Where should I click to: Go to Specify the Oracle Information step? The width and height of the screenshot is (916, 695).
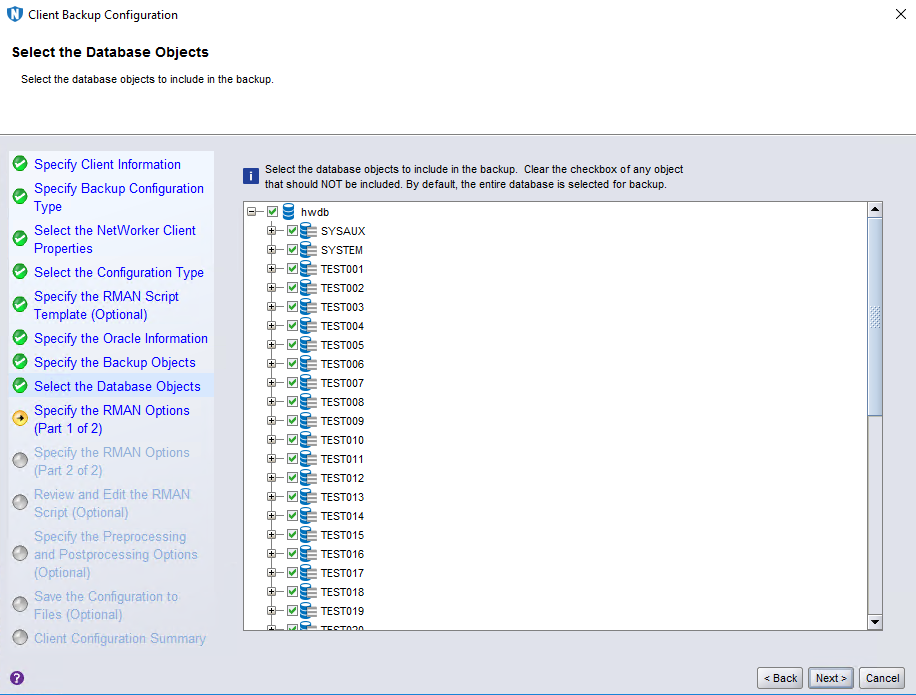120,338
